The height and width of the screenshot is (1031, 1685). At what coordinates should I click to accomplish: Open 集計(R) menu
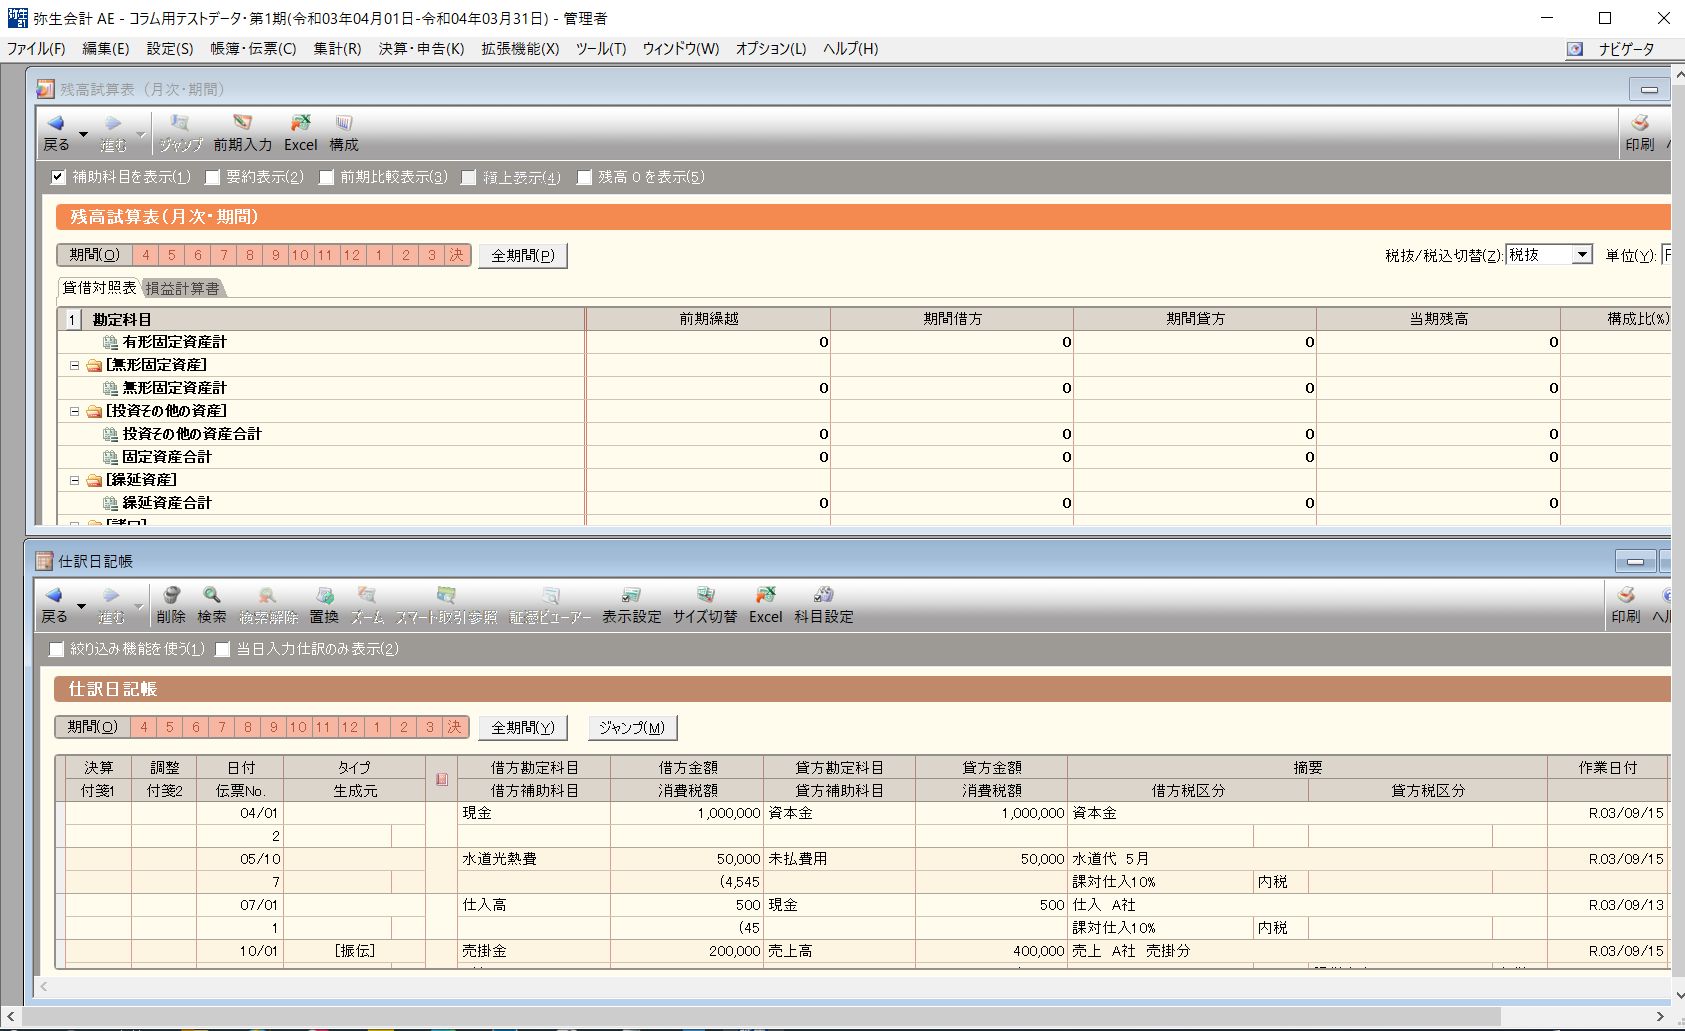(x=337, y=49)
